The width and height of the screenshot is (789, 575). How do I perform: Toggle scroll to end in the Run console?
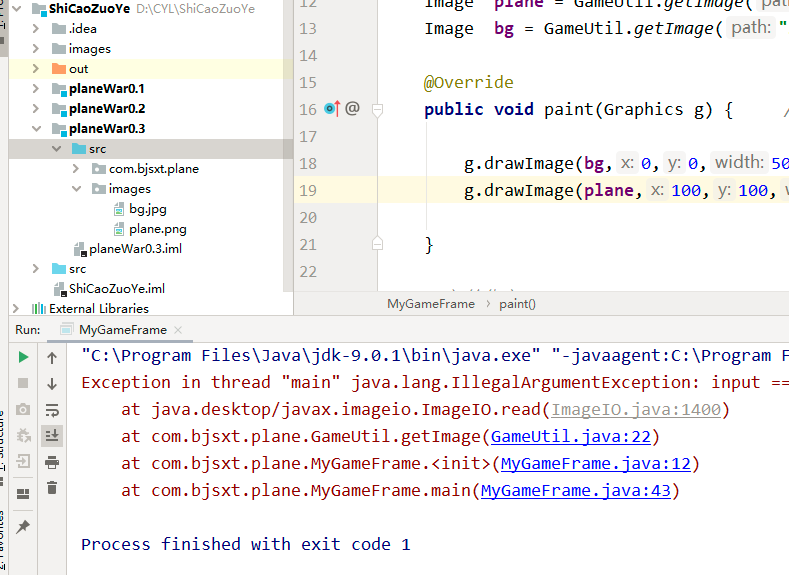click(x=52, y=436)
